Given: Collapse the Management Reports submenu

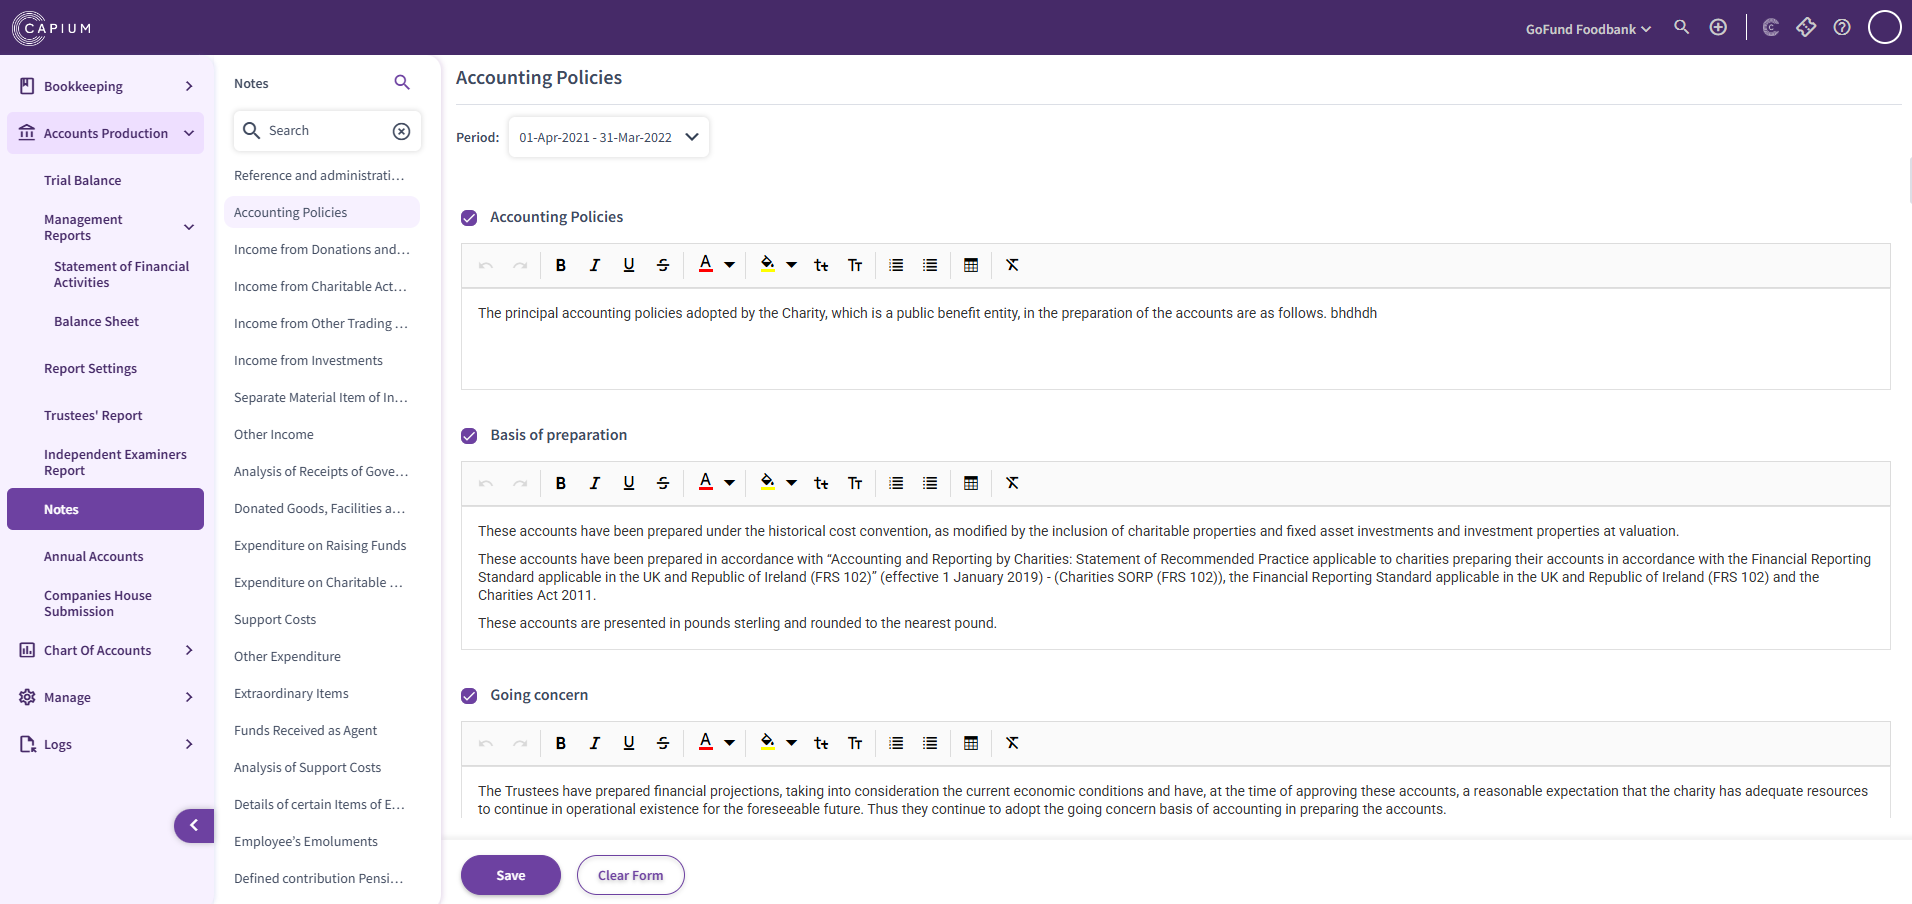Looking at the screenshot, I should (189, 227).
